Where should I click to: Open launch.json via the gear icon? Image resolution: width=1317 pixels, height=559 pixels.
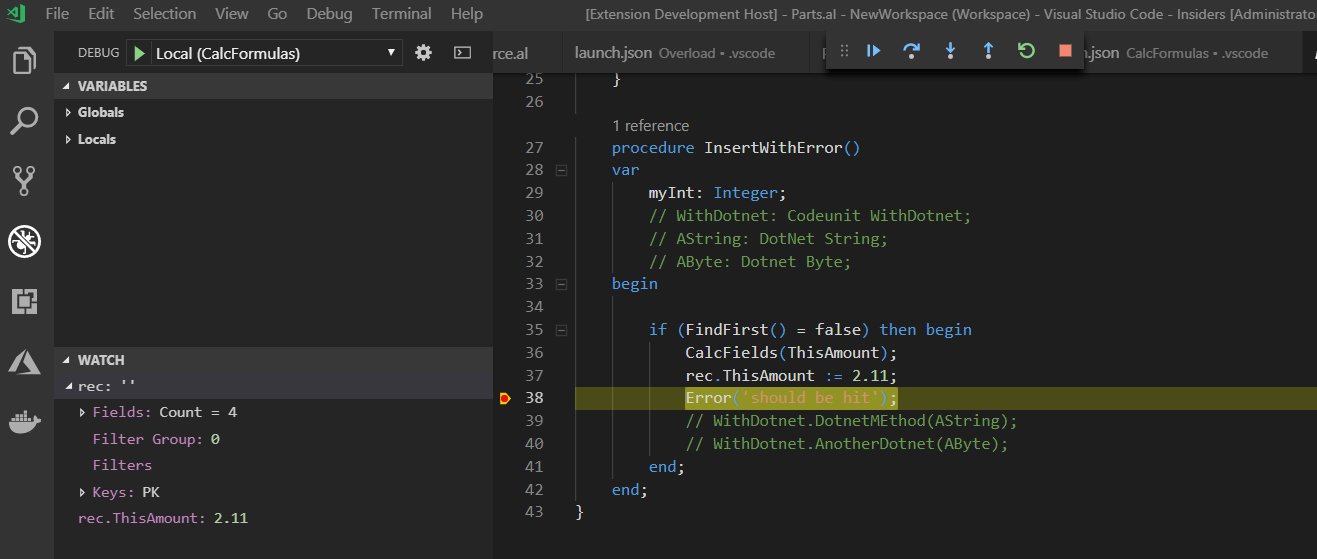click(x=423, y=53)
